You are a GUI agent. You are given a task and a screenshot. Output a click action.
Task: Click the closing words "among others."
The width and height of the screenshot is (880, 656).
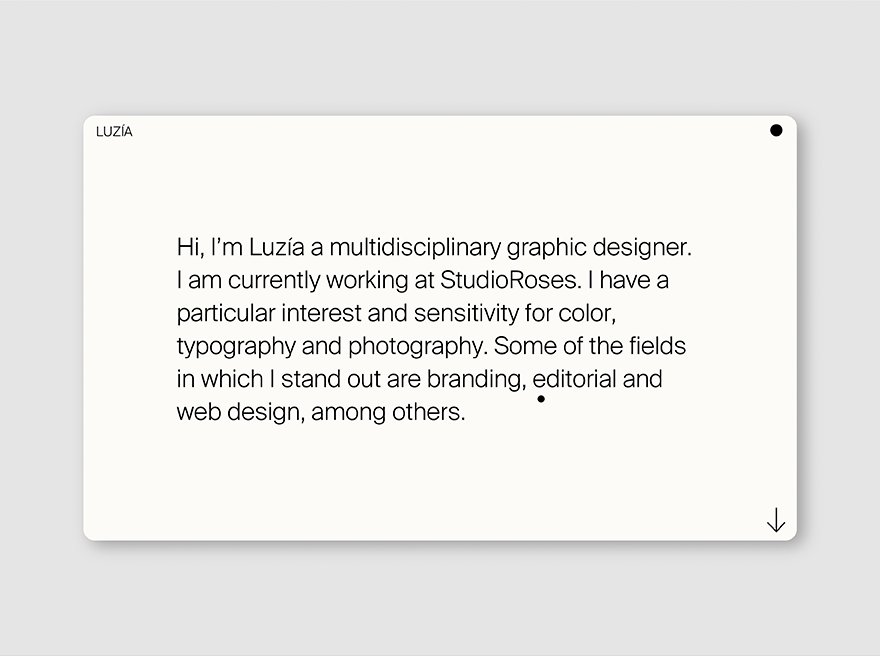click(x=388, y=412)
